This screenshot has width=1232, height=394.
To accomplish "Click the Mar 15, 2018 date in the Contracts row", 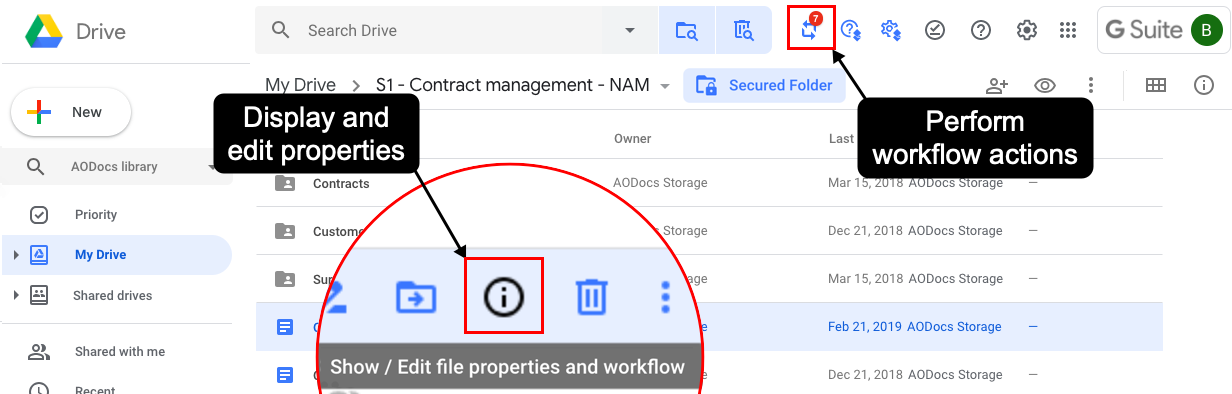I will tap(866, 183).
